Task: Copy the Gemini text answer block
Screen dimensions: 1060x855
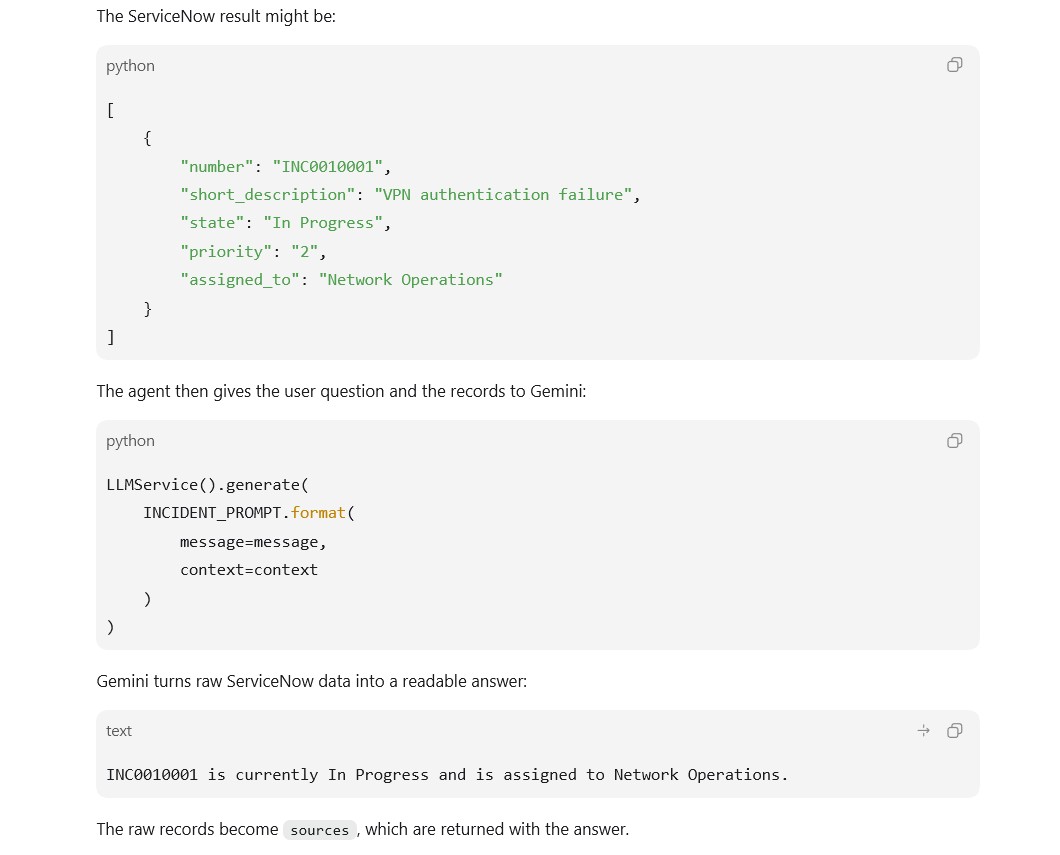Action: (x=955, y=731)
